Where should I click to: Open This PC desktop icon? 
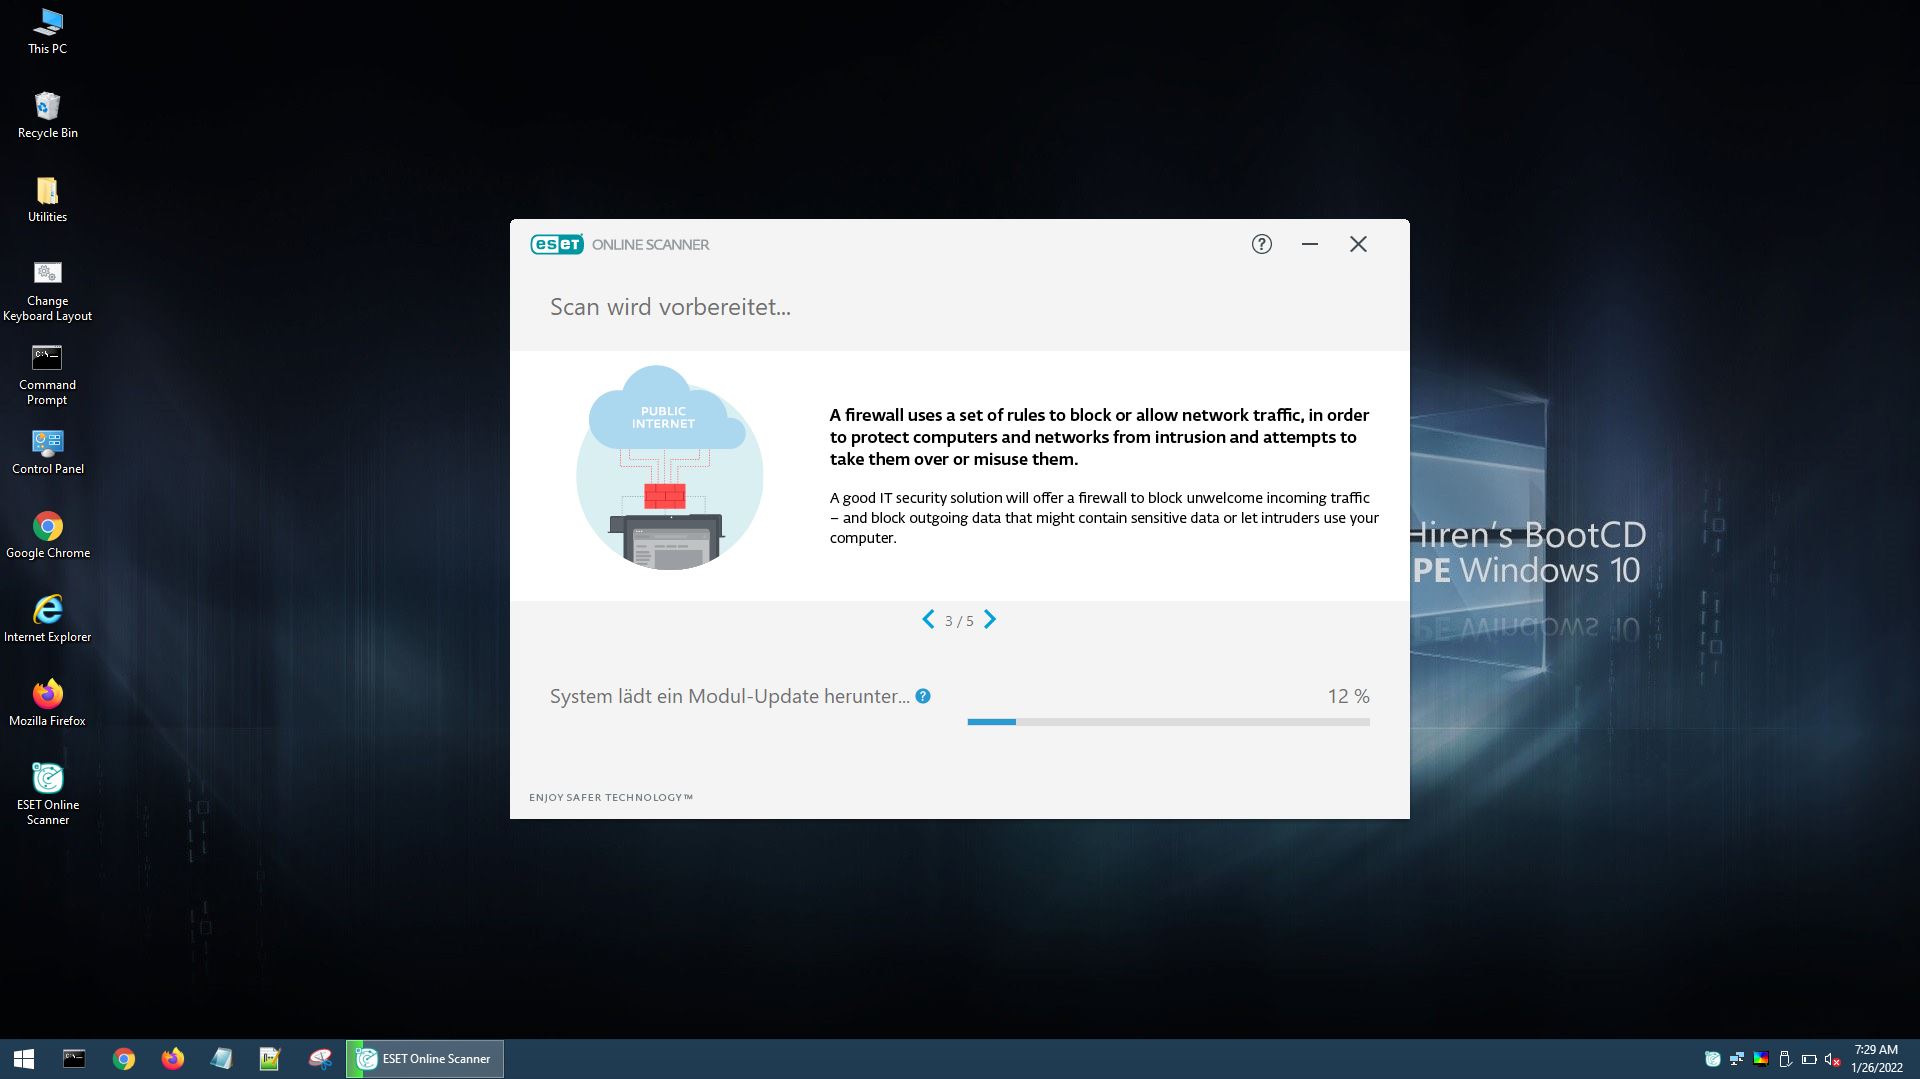pos(47,31)
